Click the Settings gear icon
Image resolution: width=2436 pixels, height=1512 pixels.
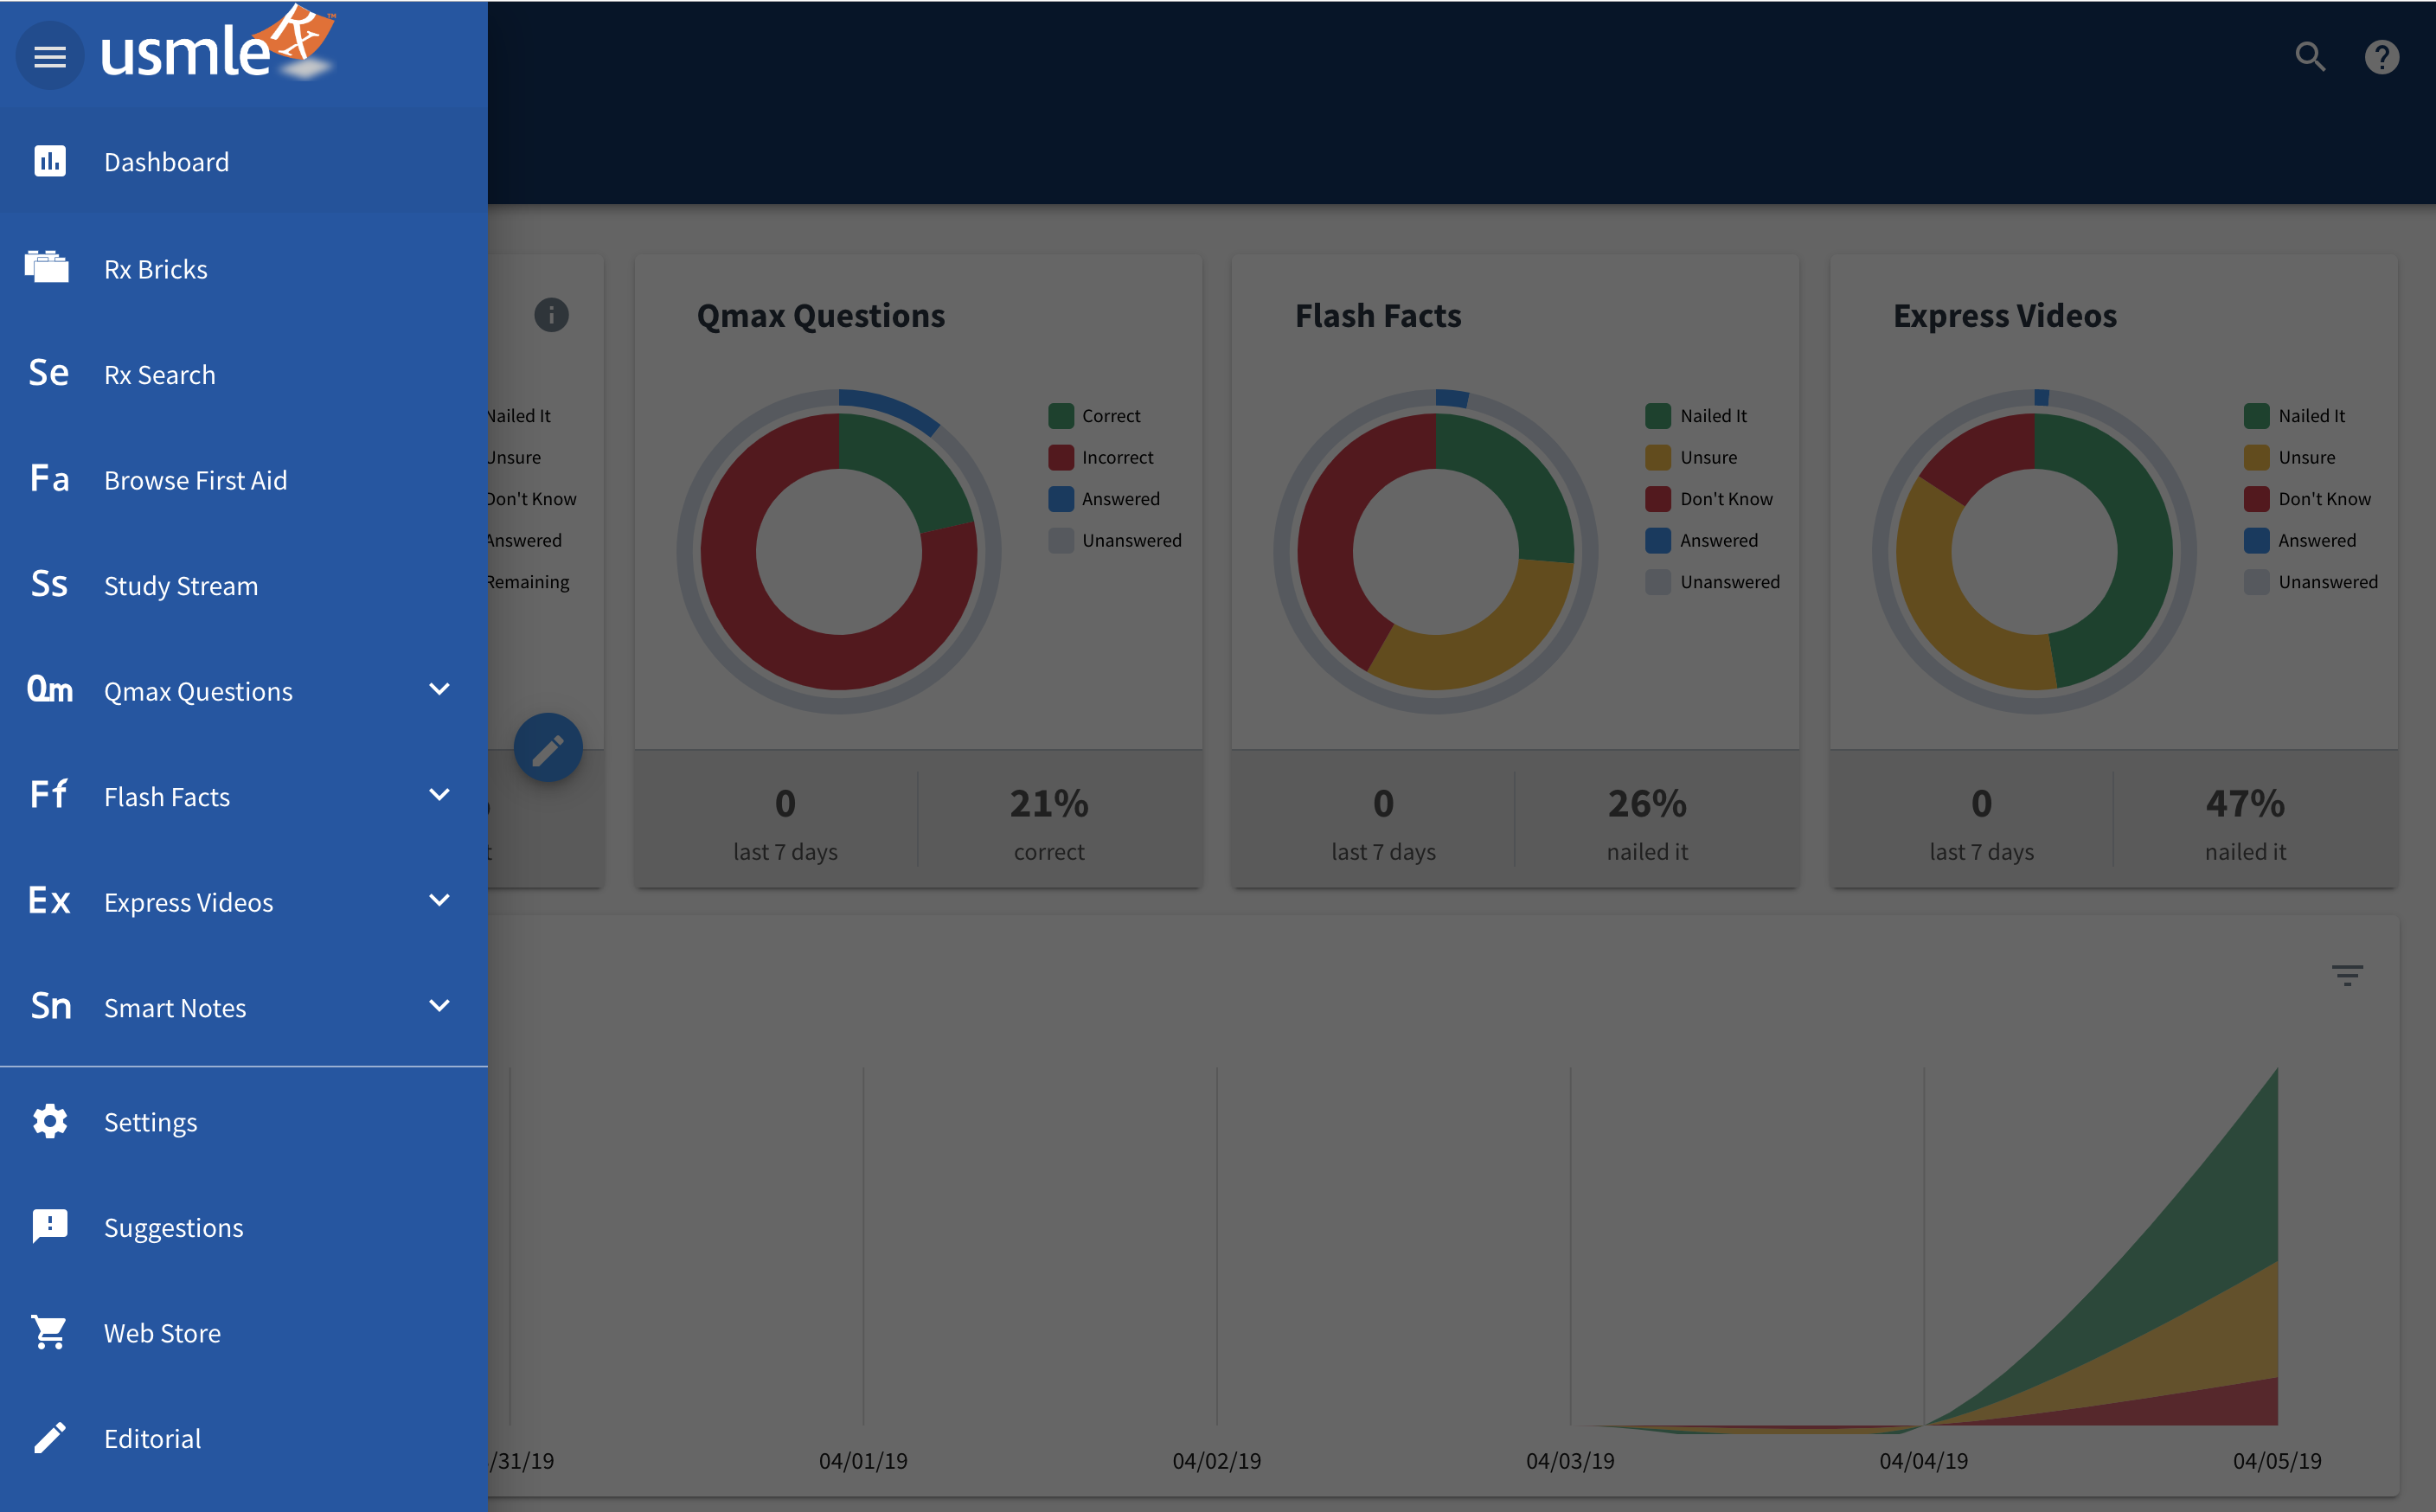pos(50,1121)
